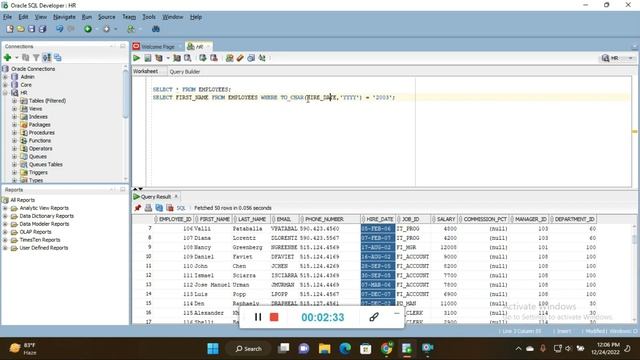Screen dimensions: 640x360
Task: Run Statement with the green play icon
Action: click(x=137, y=58)
